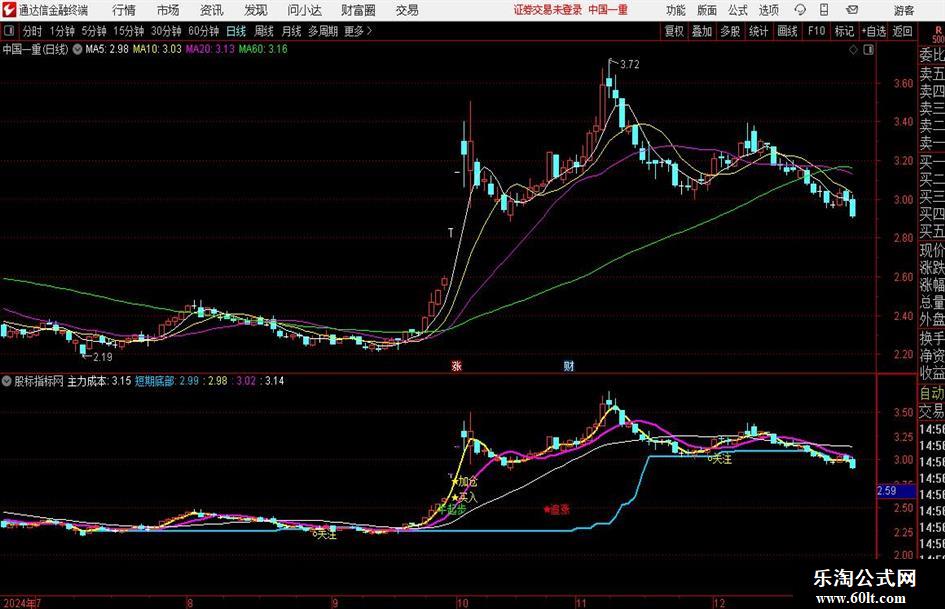Viewport: 945px width, 609px height.
Task: Open the 选项 menu
Action: click(768, 10)
